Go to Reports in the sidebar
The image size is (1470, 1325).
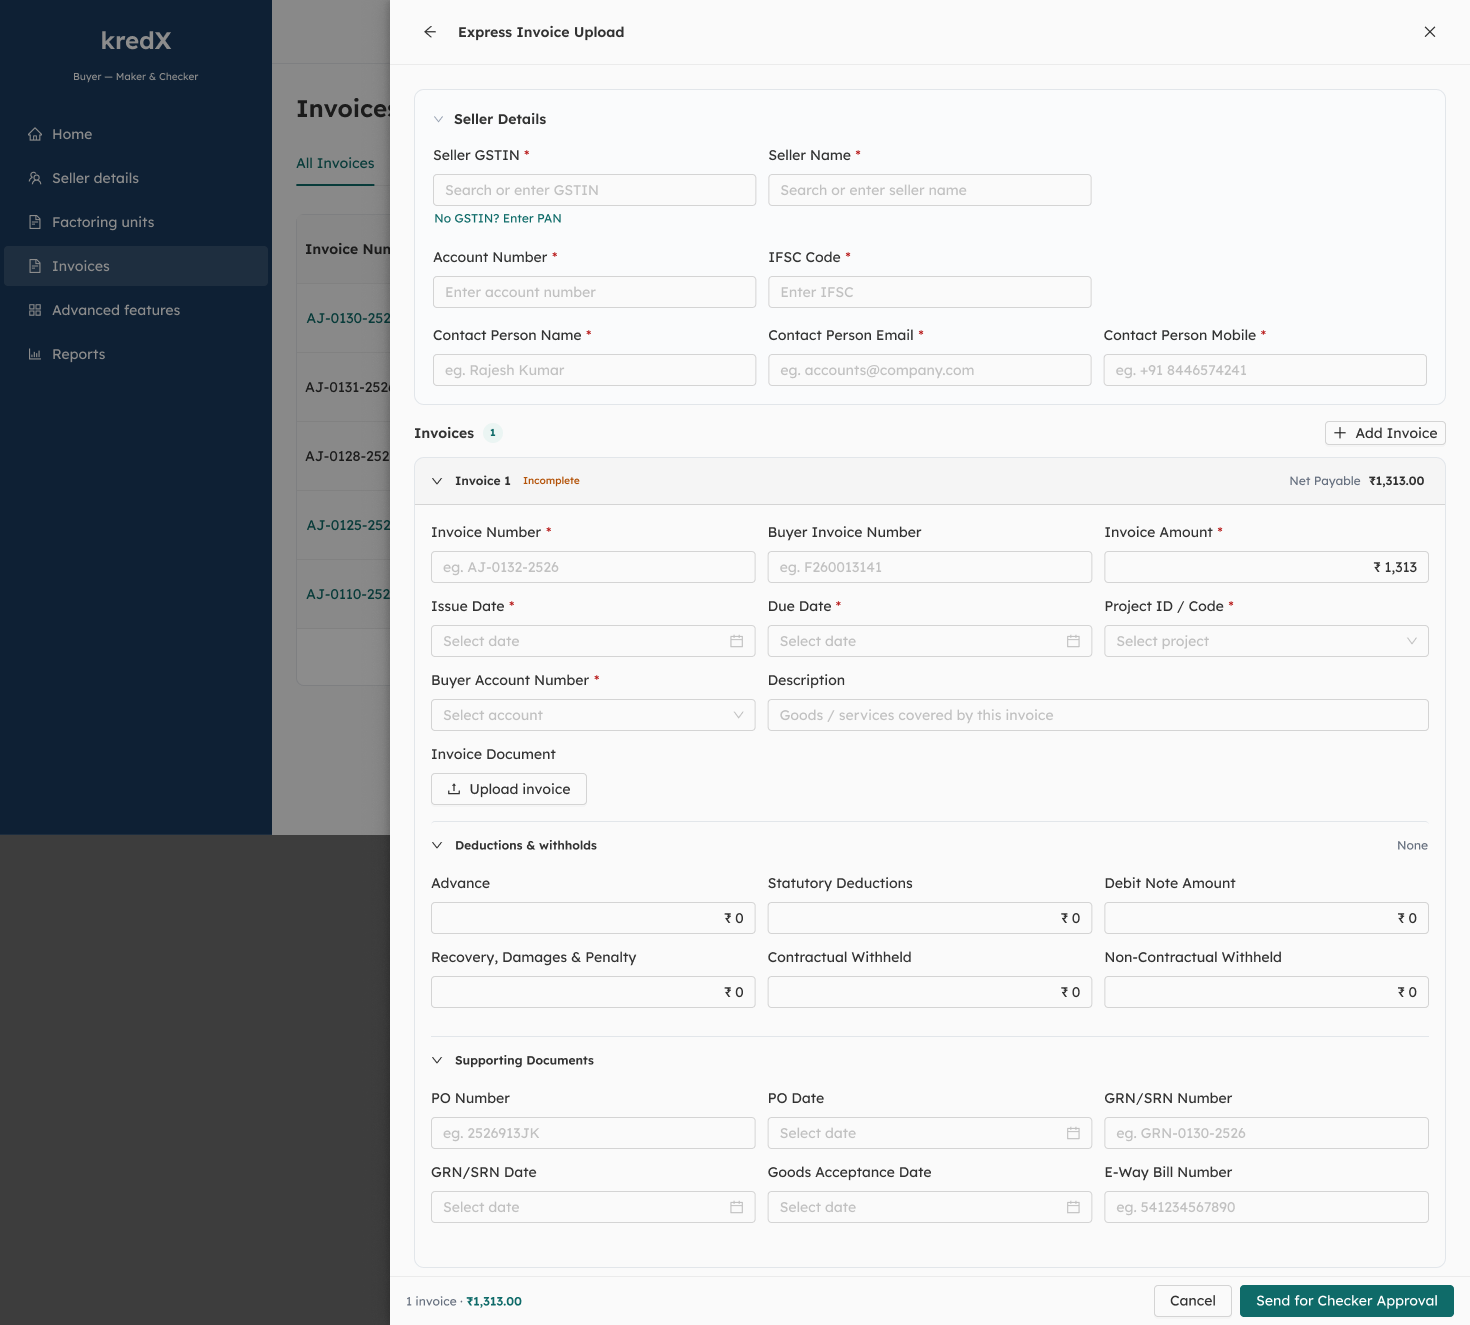[x=136, y=354]
